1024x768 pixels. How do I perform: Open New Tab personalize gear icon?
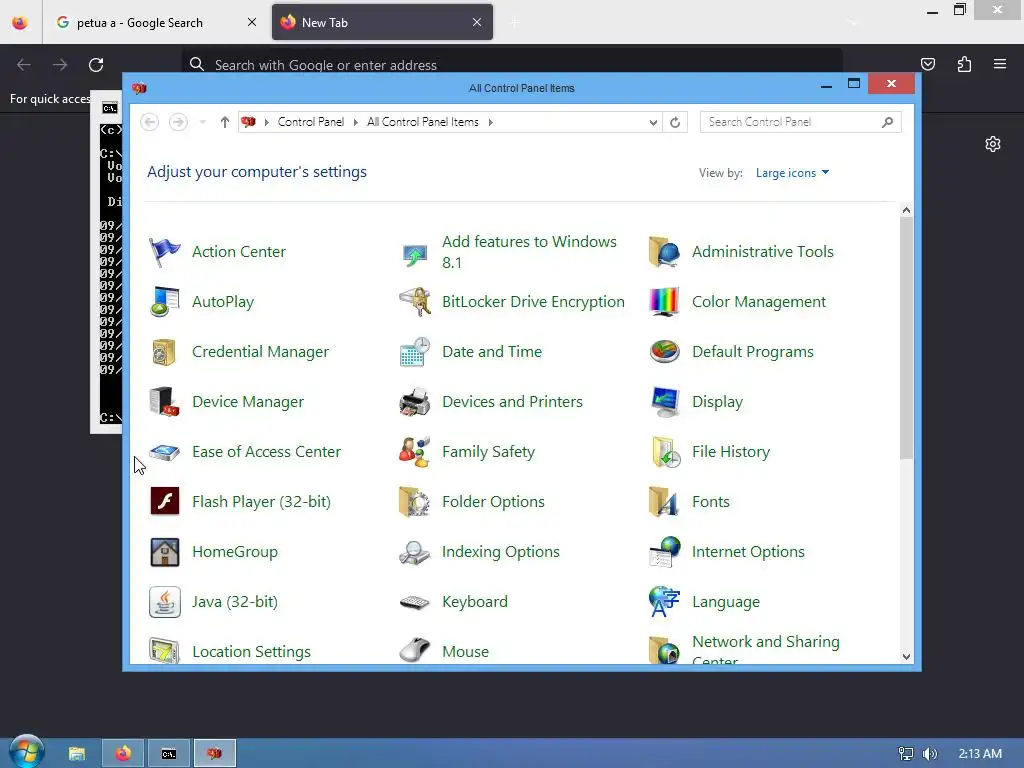coord(993,144)
